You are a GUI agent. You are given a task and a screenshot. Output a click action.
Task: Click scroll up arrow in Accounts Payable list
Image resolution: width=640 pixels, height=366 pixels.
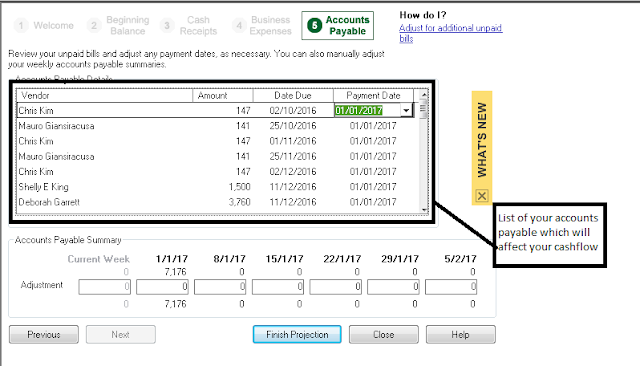[424, 95]
